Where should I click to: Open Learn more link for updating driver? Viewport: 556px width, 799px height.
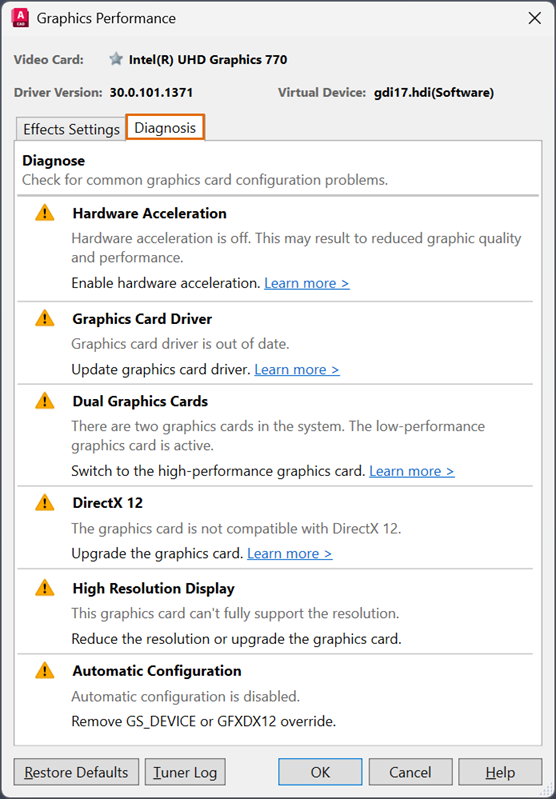[x=297, y=369]
